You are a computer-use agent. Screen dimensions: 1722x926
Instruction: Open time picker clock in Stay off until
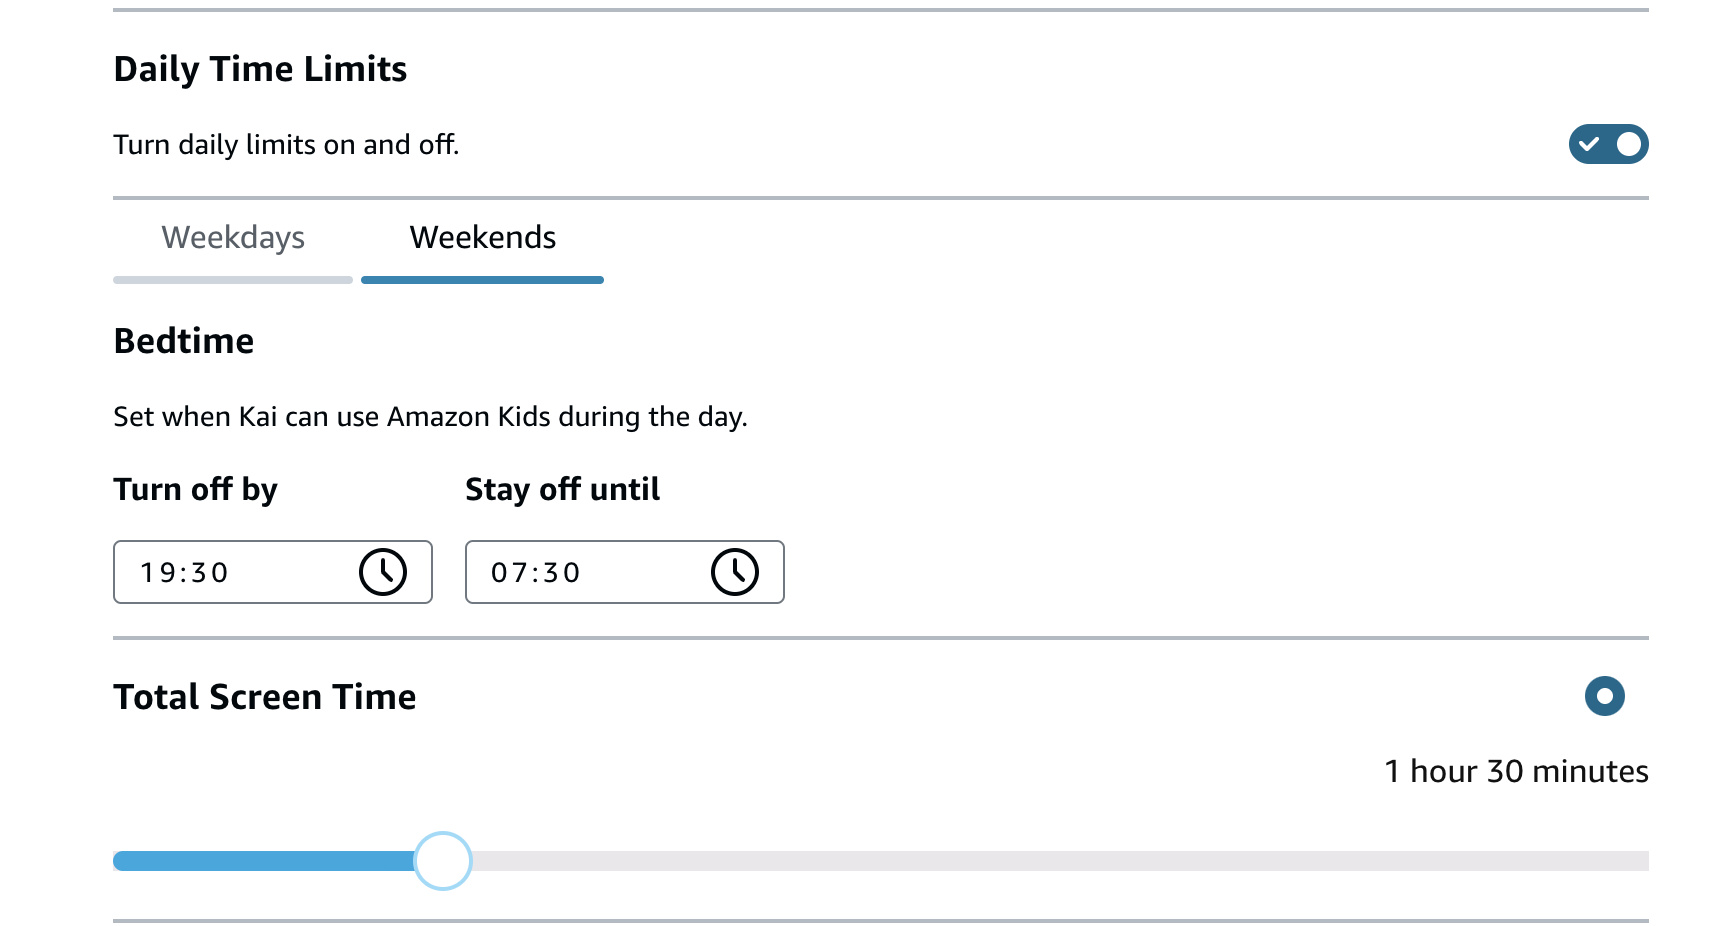tap(735, 573)
